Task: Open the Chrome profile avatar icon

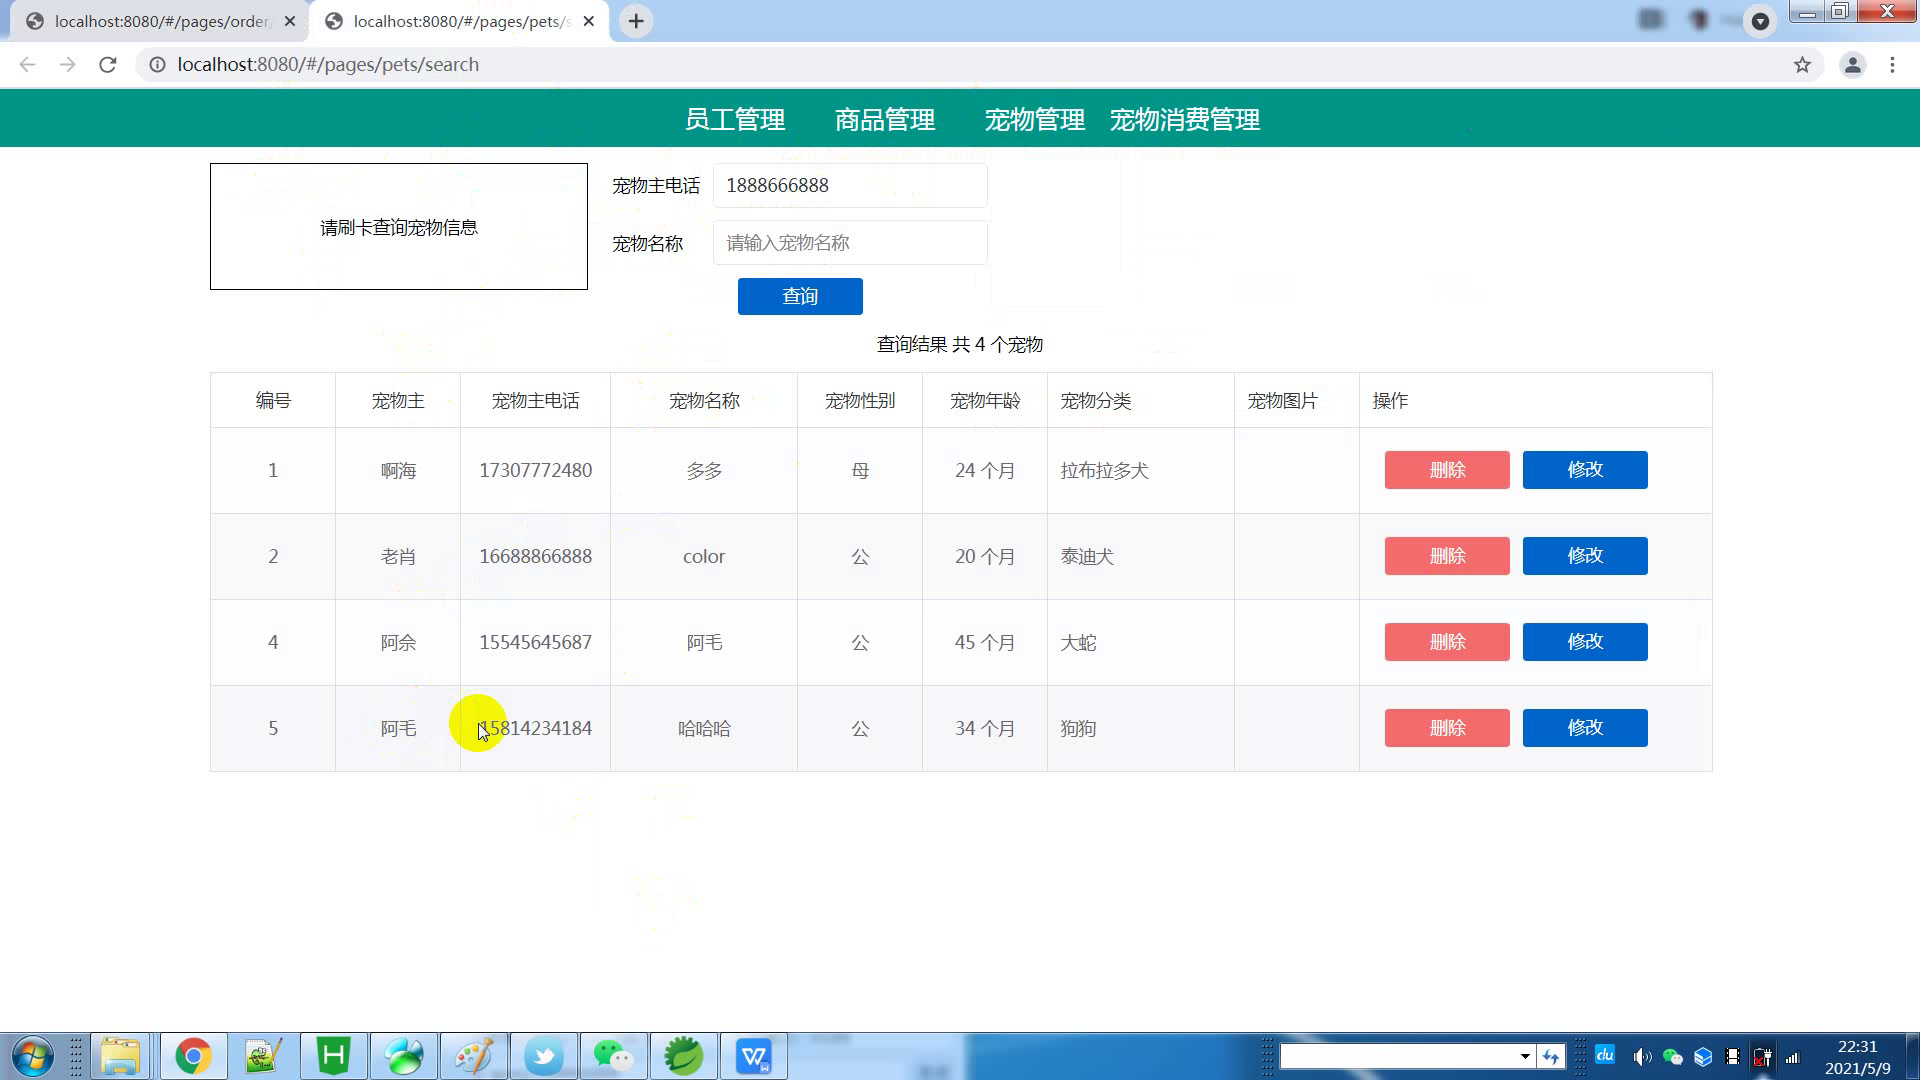Action: [1852, 65]
